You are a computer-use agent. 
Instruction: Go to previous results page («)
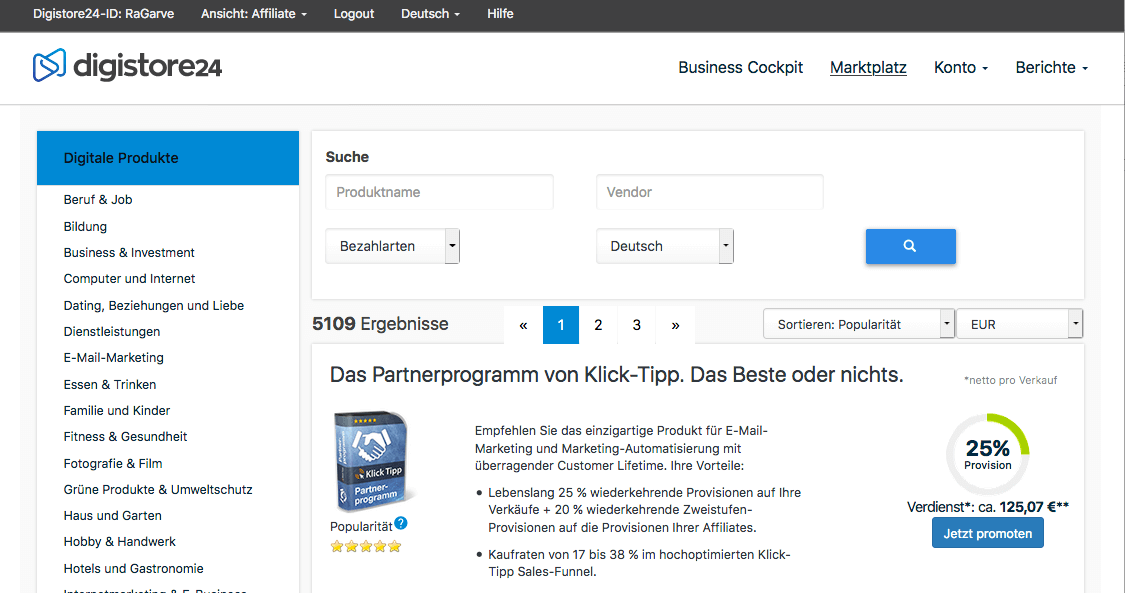click(524, 325)
